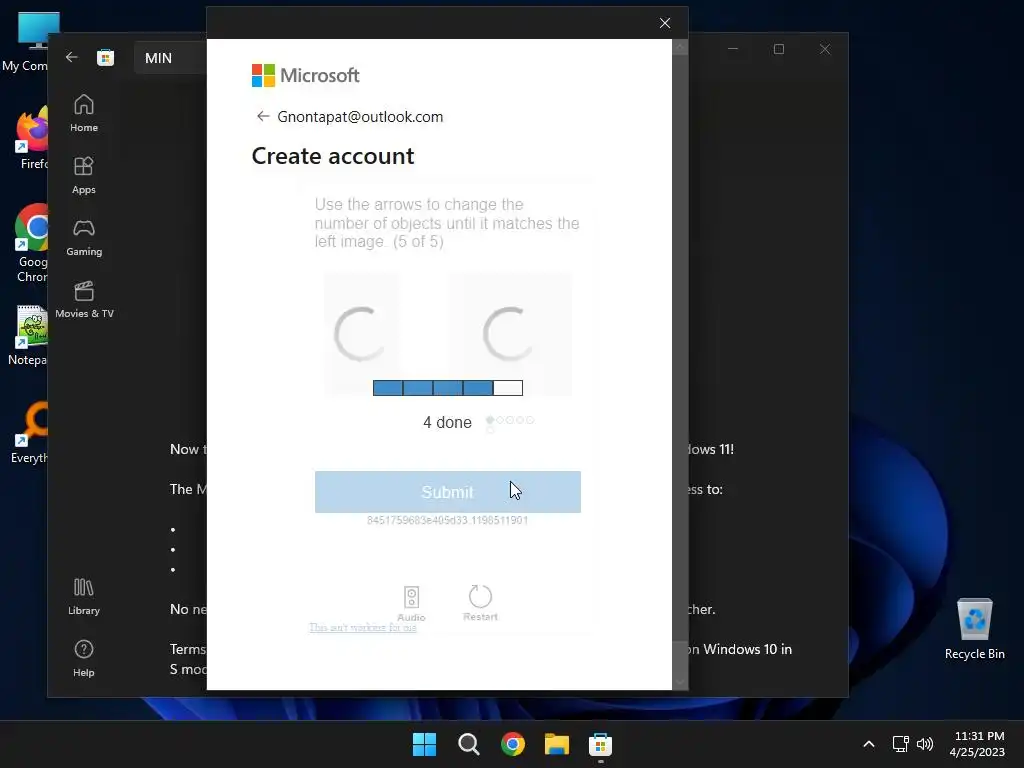Restart the captcha challenge

[480, 603]
